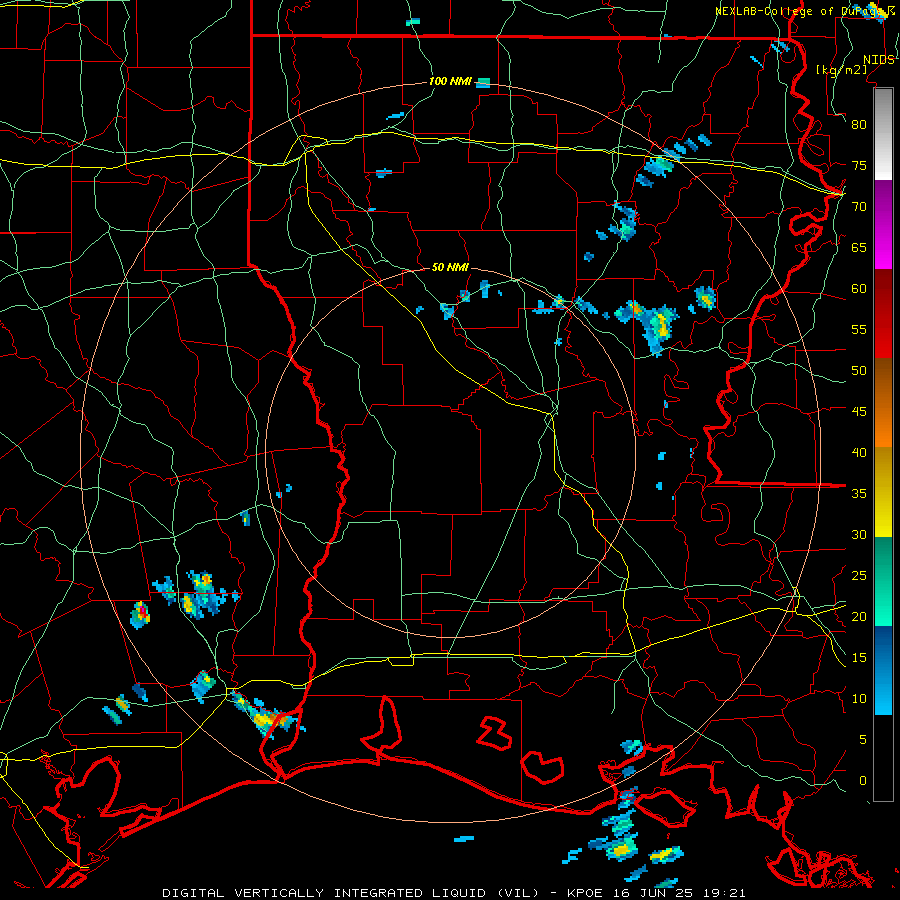900x900 pixels.
Task: Click the 40 value on the scale
Action: pyautogui.click(x=859, y=452)
